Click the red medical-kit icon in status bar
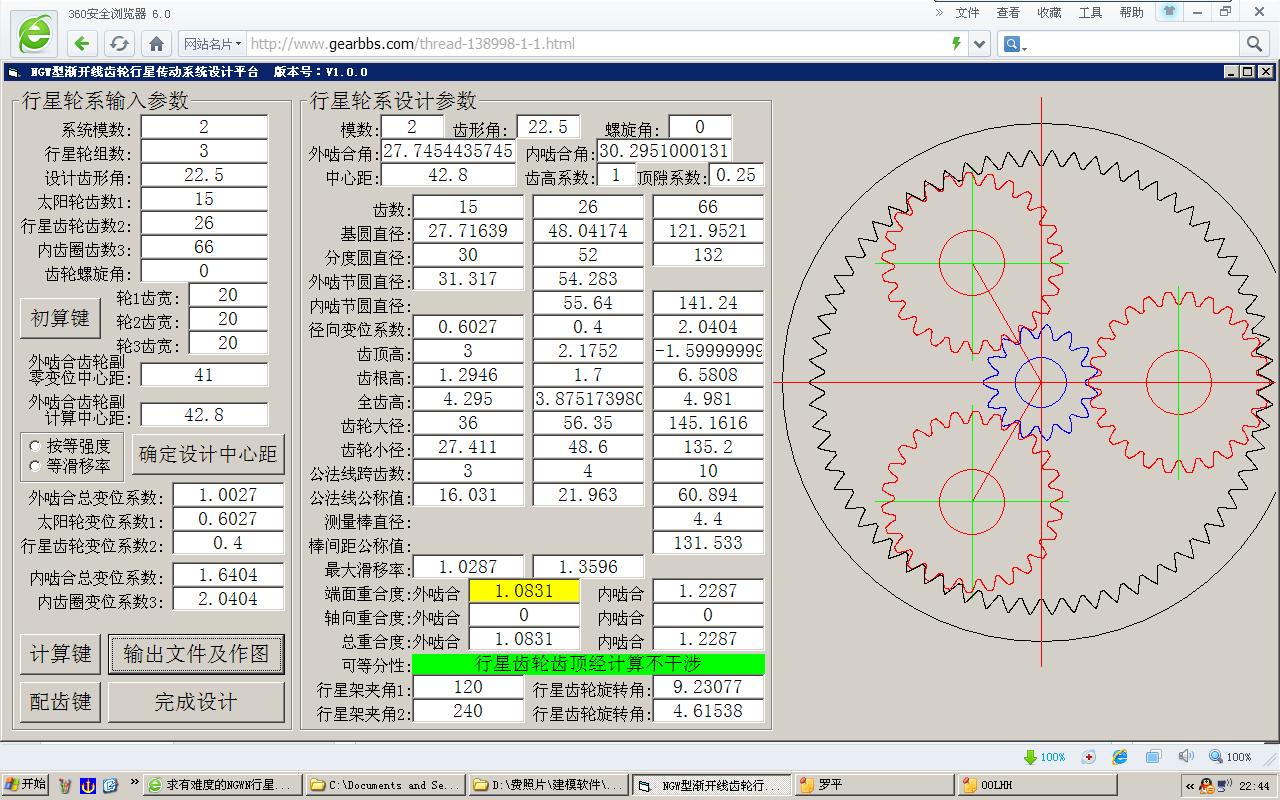 (1089, 757)
